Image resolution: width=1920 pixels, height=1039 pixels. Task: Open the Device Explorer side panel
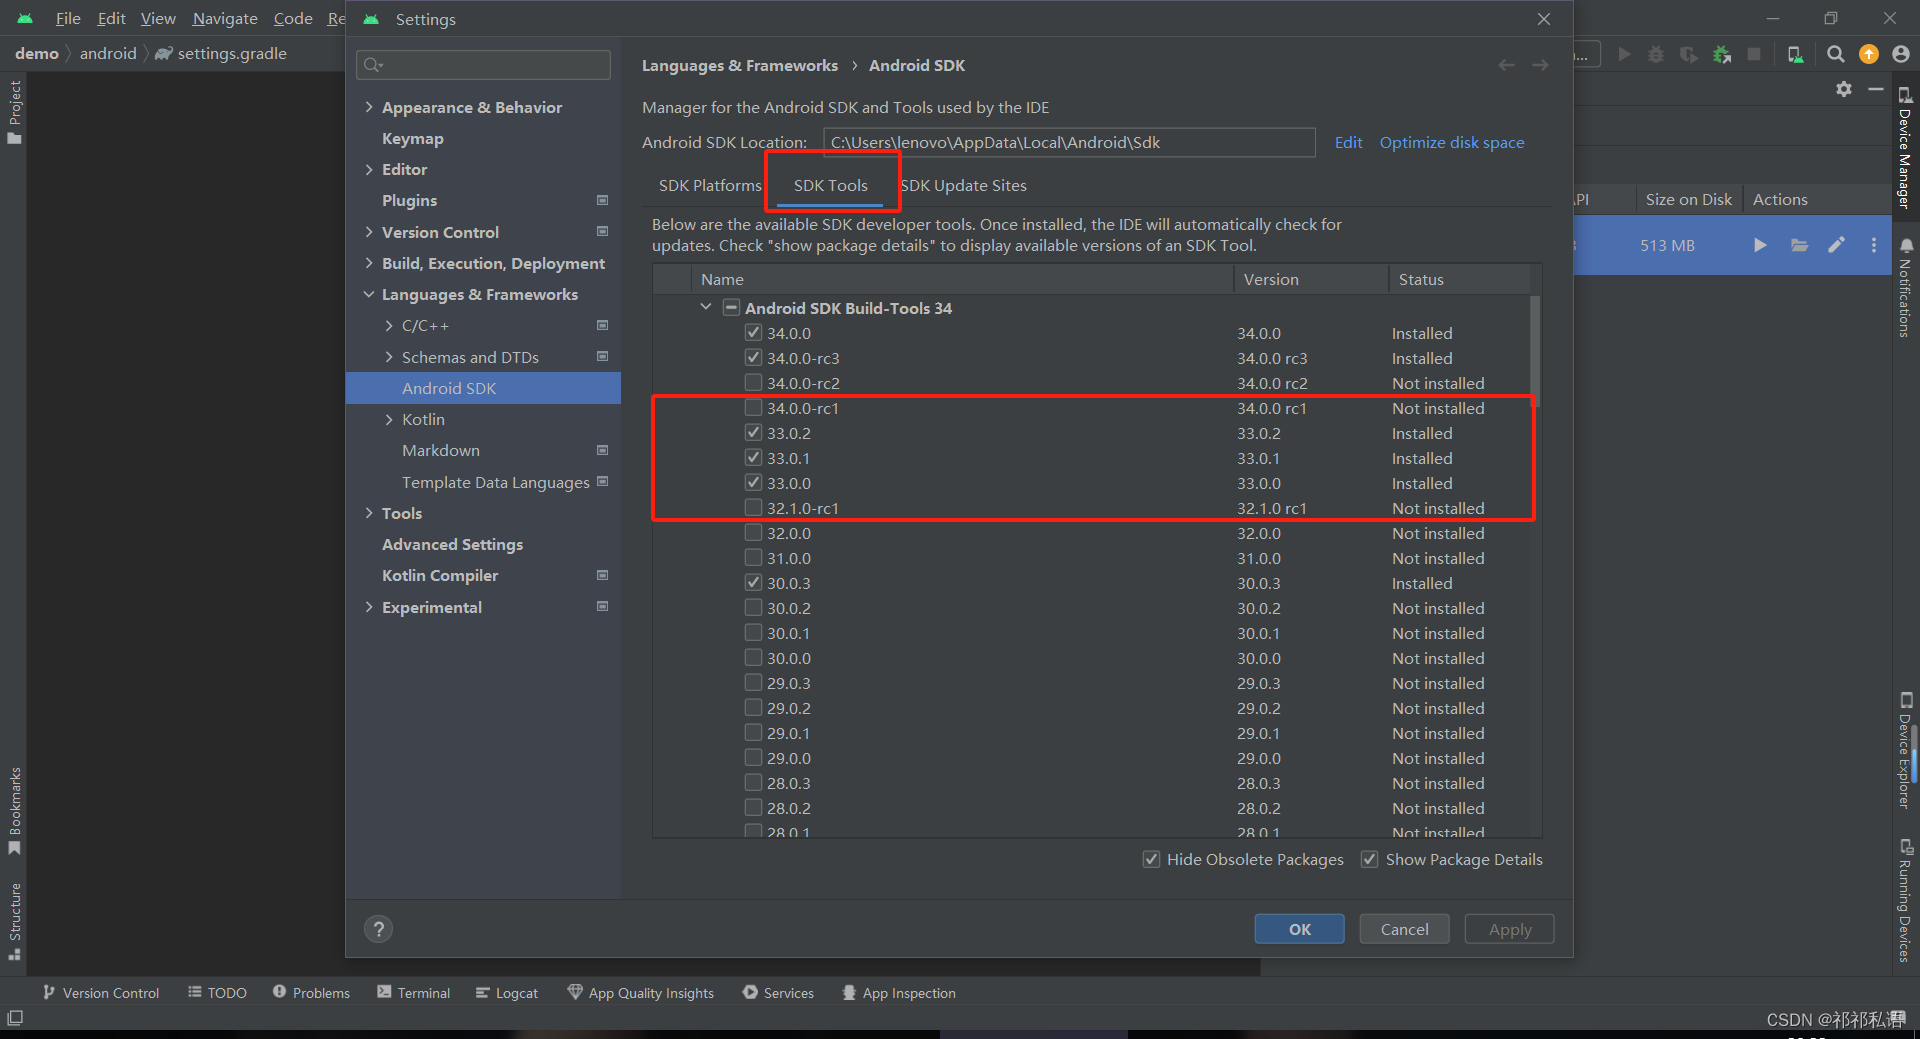click(1905, 750)
